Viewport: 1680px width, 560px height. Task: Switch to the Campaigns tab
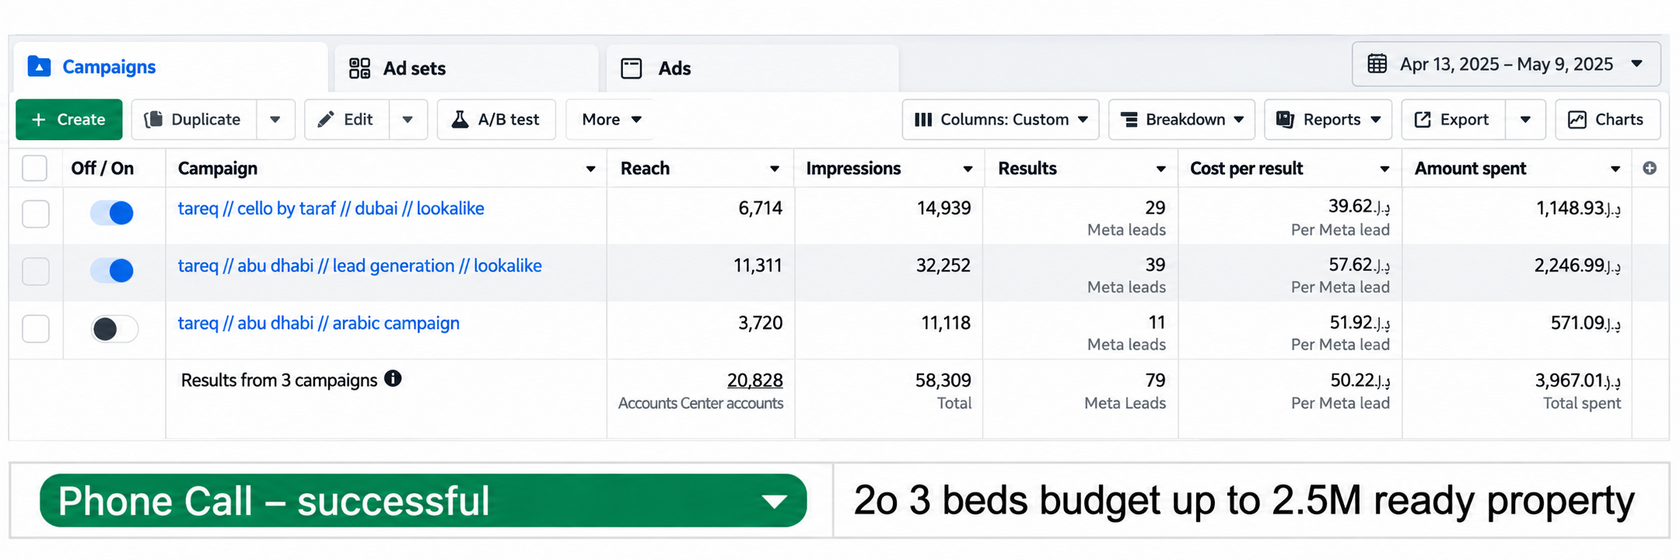click(x=170, y=67)
